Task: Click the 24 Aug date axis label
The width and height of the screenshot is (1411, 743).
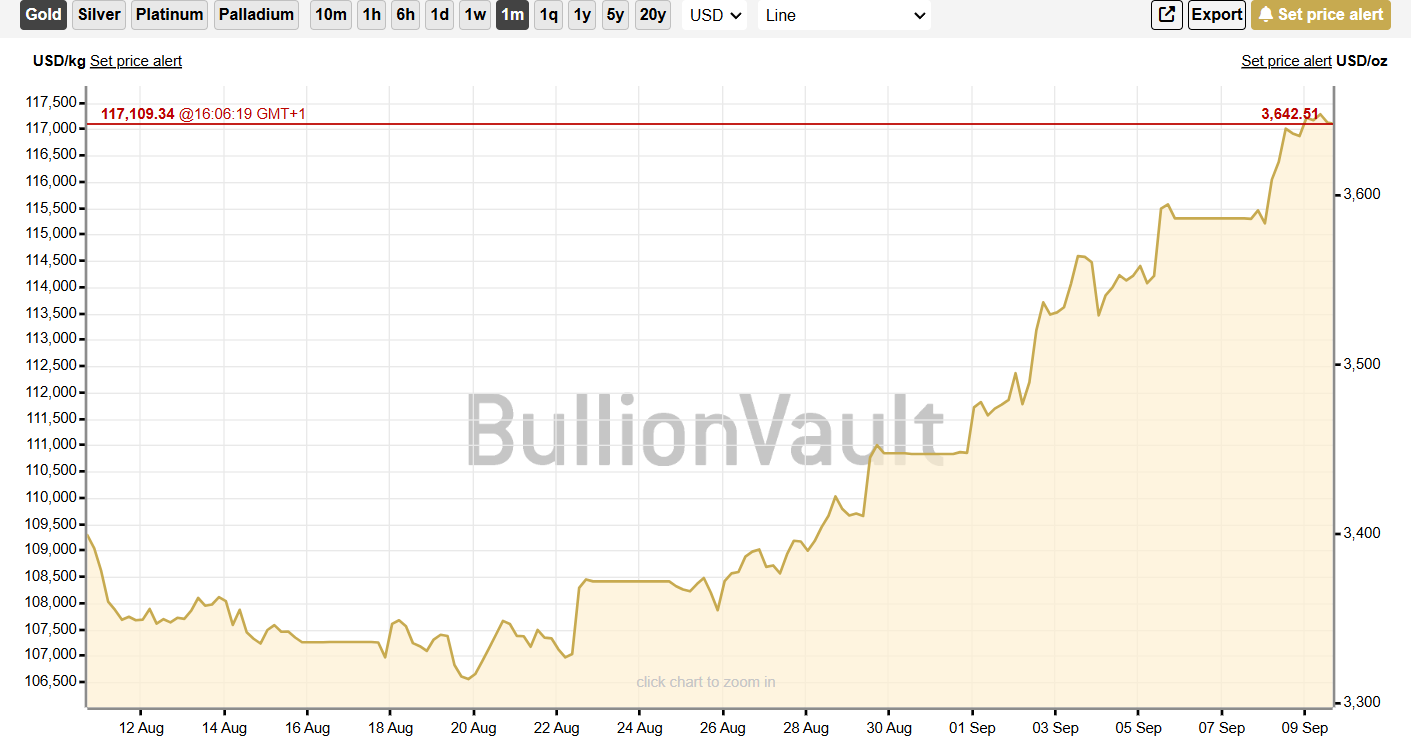Action: click(x=639, y=727)
